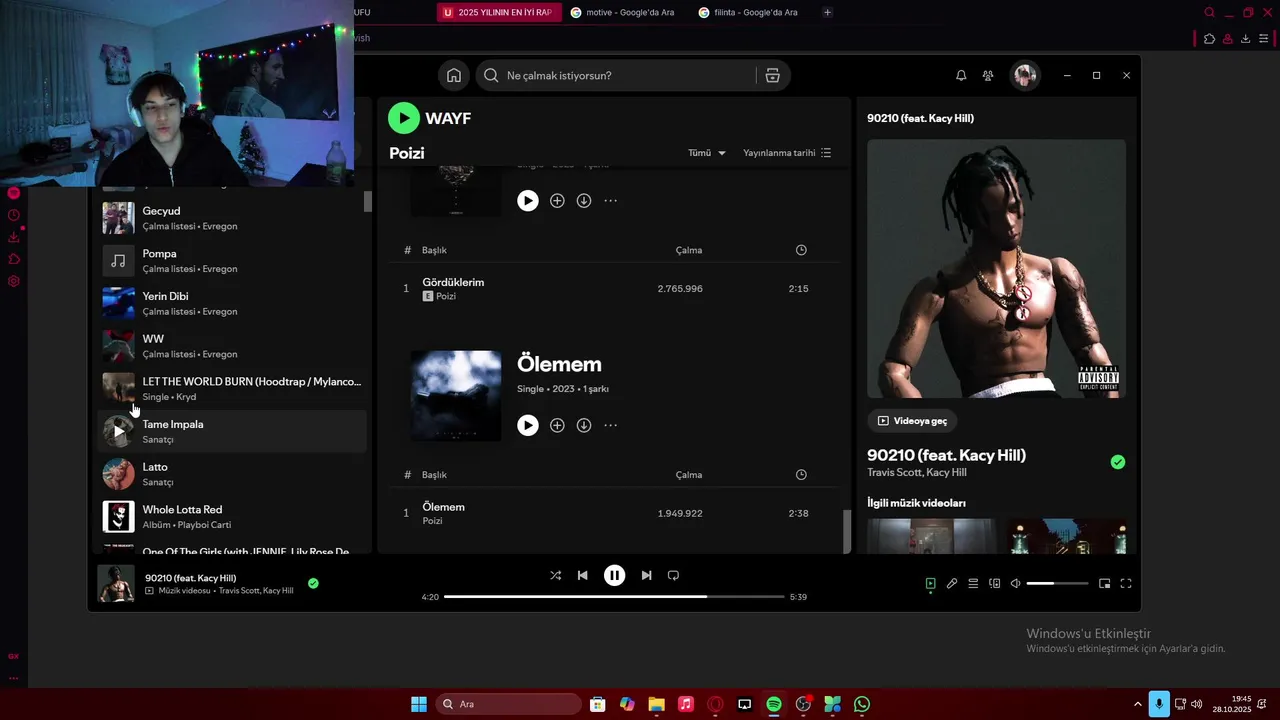The height and width of the screenshot is (720, 1280).
Task: Add Ölemem single to library
Action: pos(557,425)
